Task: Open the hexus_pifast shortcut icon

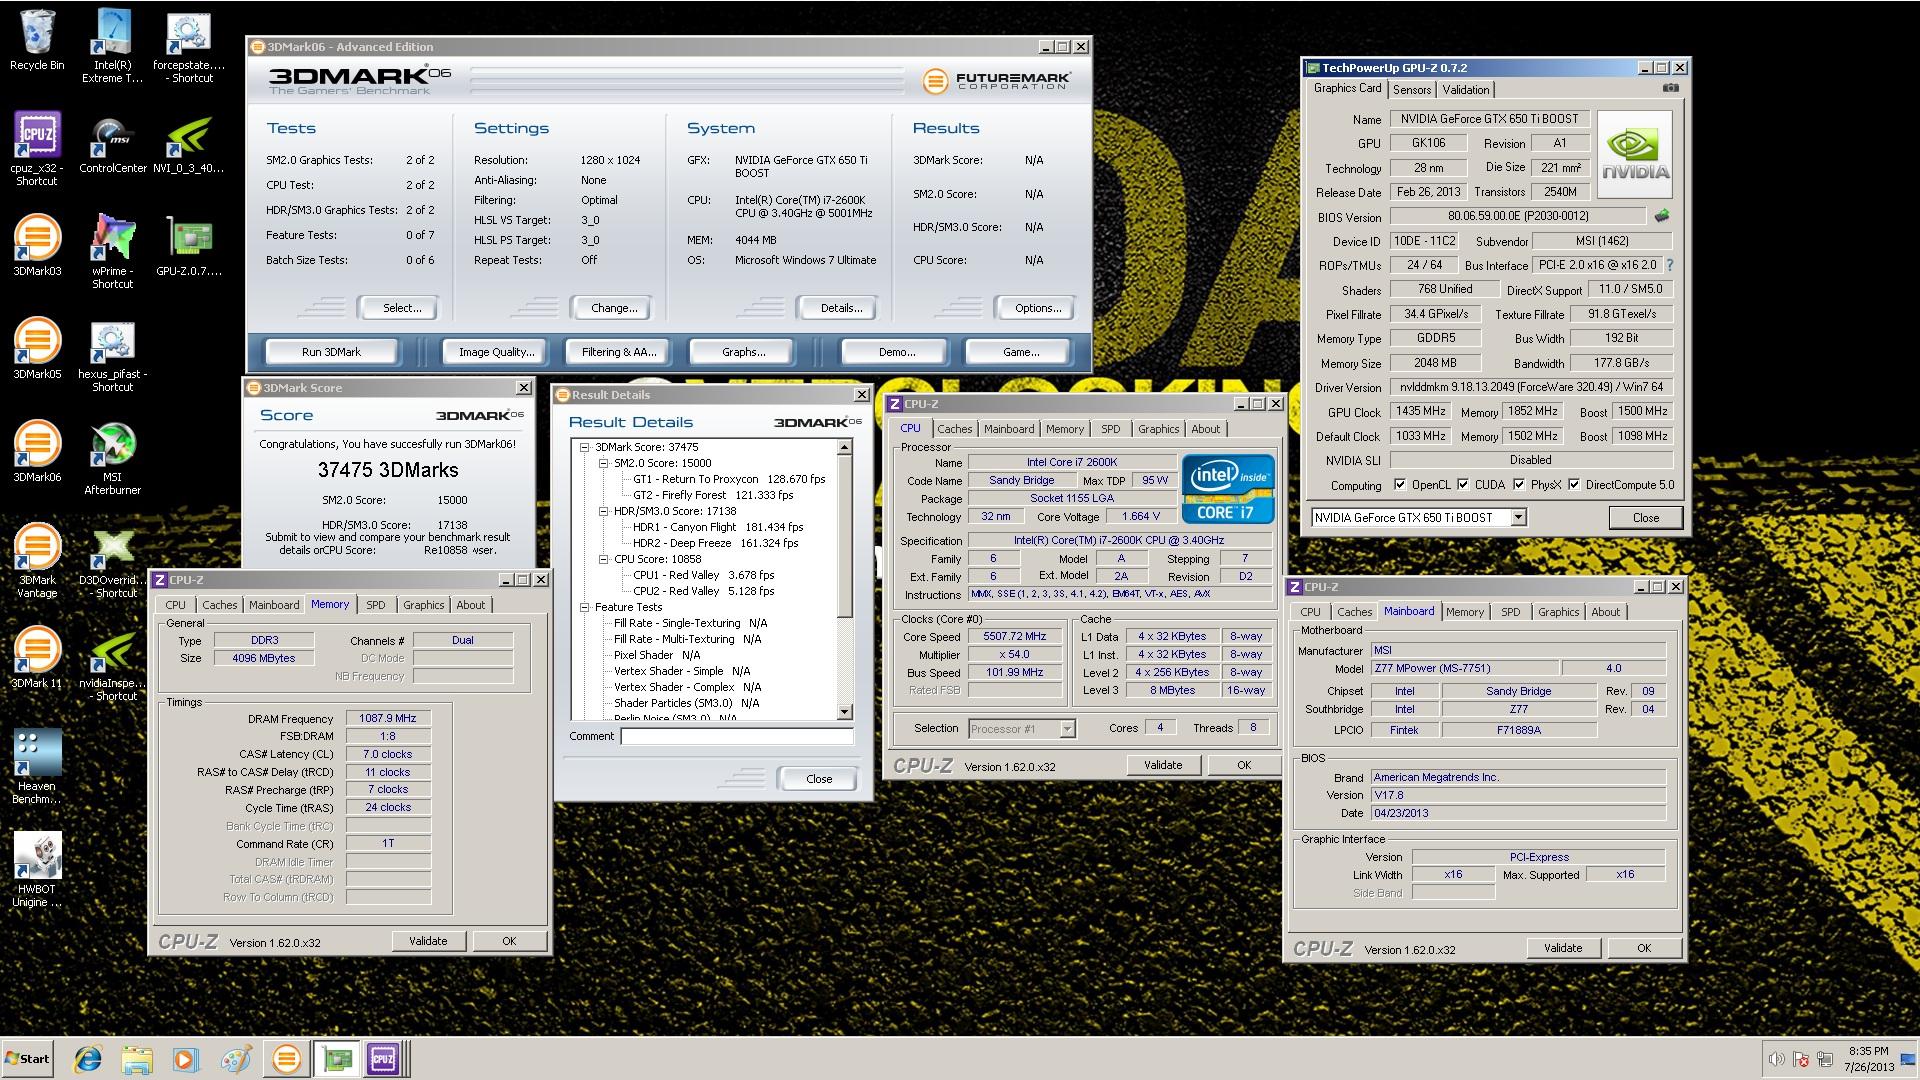Action: click(x=112, y=356)
